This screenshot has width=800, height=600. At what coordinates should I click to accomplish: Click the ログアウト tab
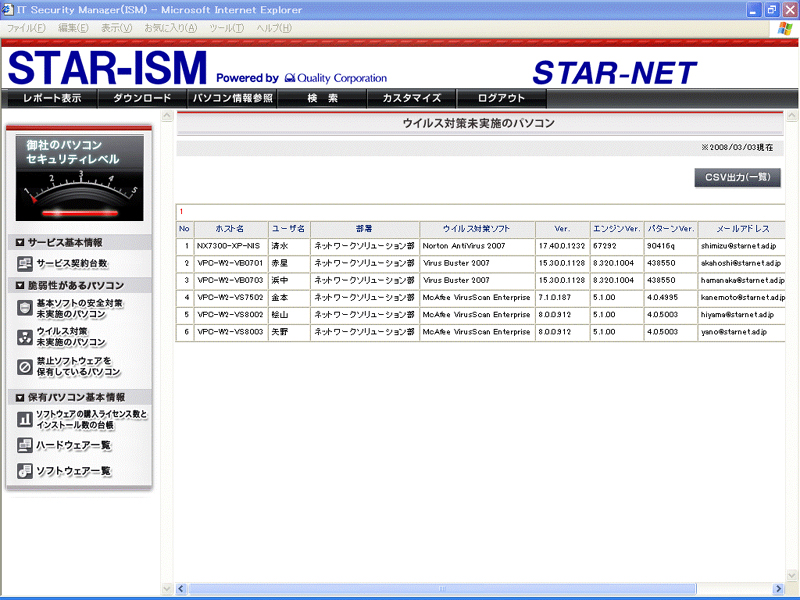point(502,98)
